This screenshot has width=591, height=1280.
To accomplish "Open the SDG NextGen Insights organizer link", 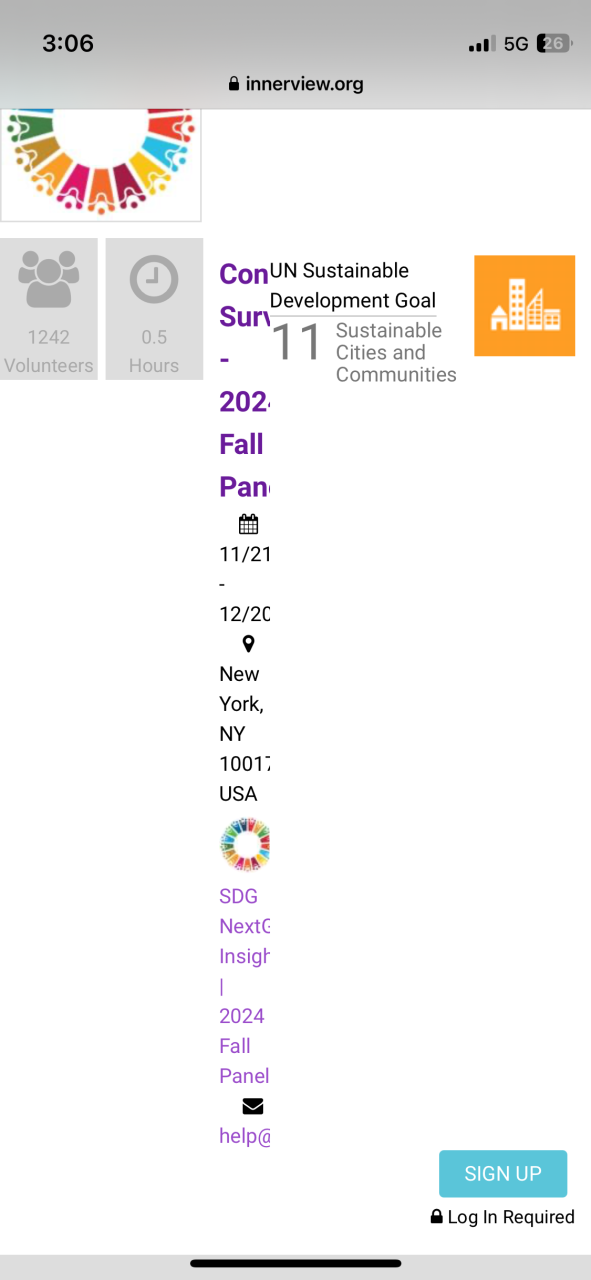I will (244, 986).
